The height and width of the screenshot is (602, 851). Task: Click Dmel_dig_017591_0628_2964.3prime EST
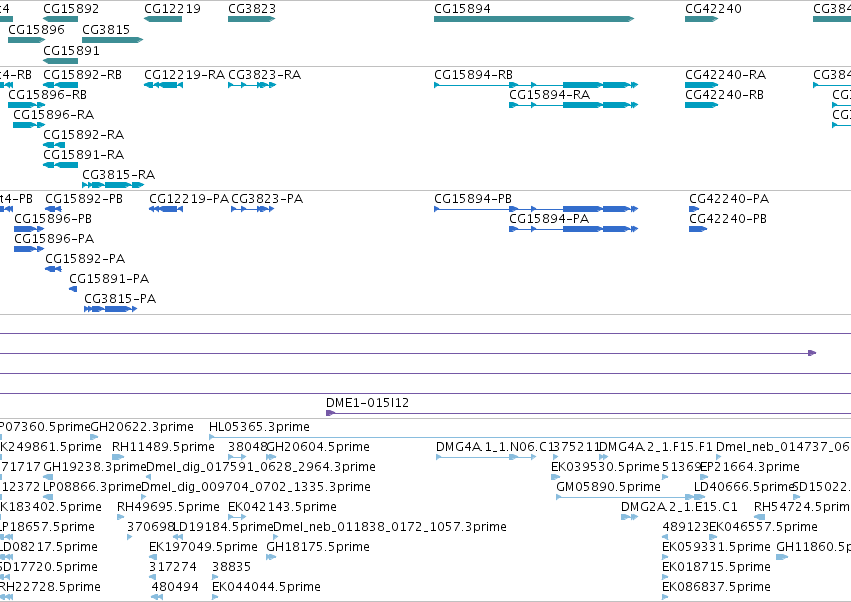(x=261, y=467)
